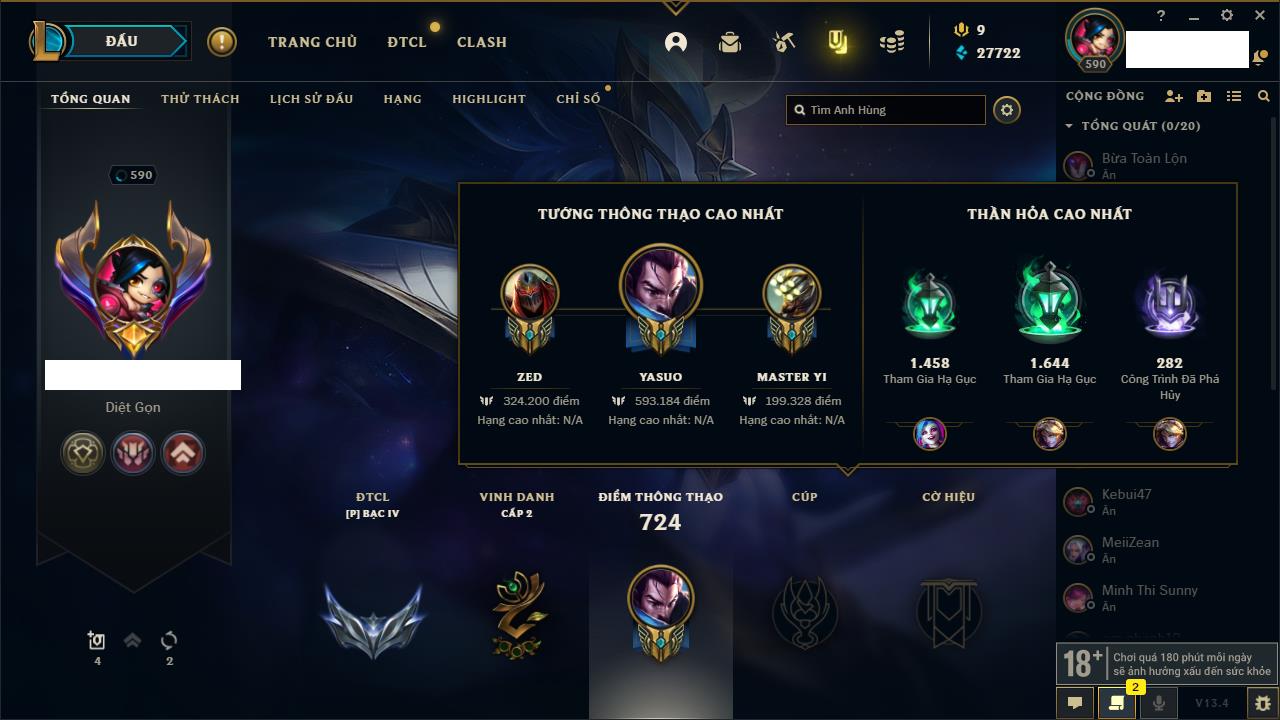The width and height of the screenshot is (1280, 720).
Task: Collapse the TỔNG QUÁT friend group
Action: tap(1069, 126)
